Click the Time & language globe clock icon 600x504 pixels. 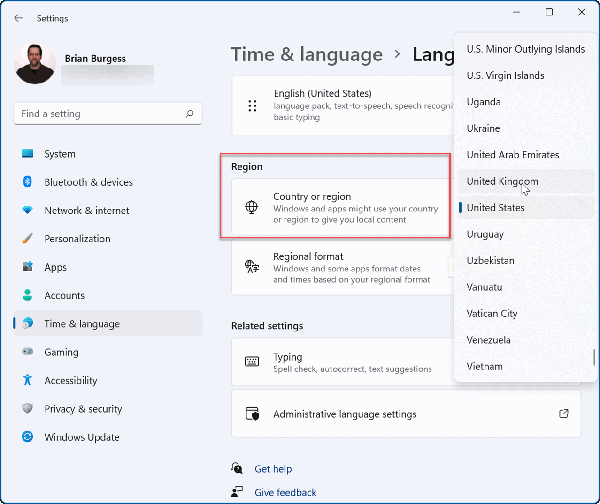click(x=28, y=323)
